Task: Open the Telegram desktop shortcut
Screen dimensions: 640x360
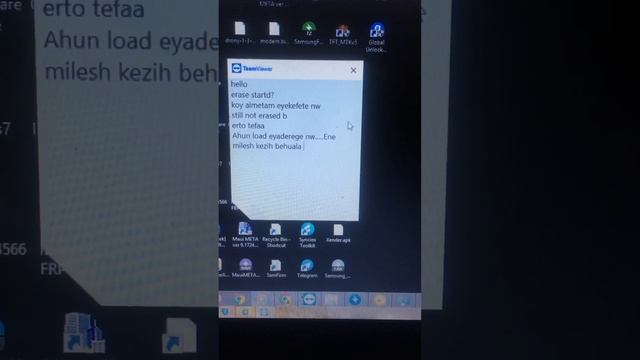Action: click(x=307, y=268)
